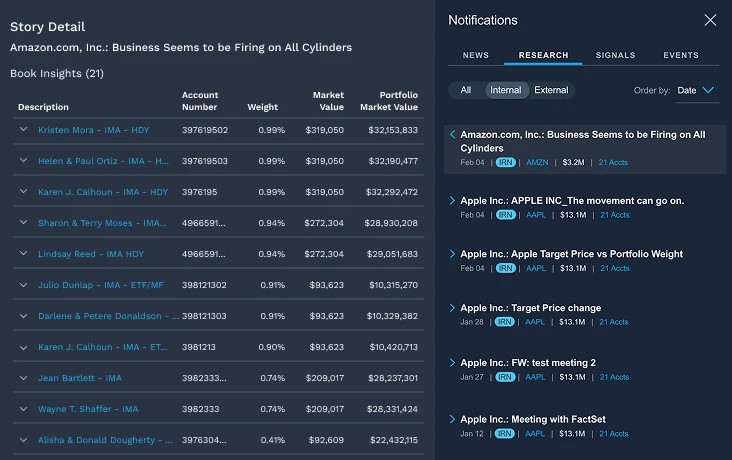Filter research by Internal
The height and width of the screenshot is (460, 732).
506,90
